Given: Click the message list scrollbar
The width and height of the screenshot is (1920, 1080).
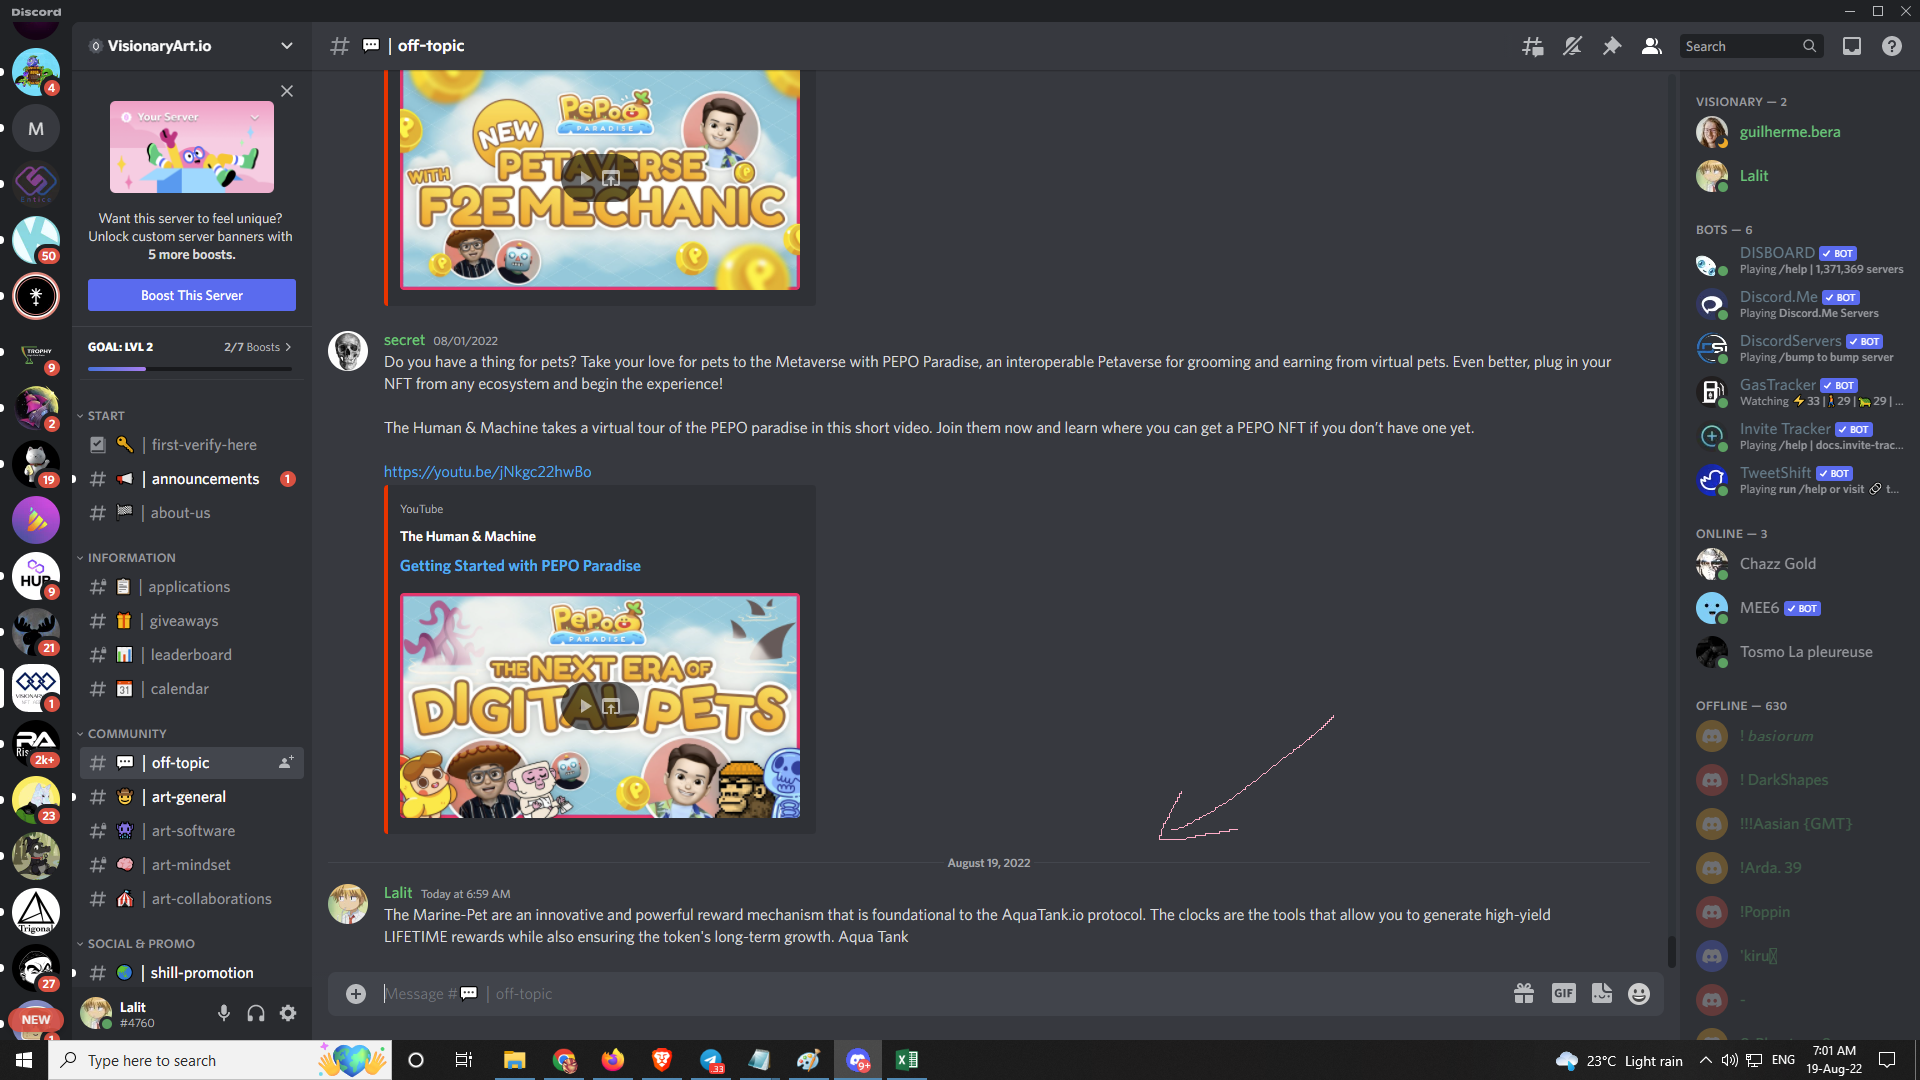Looking at the screenshot, I should click(1671, 951).
